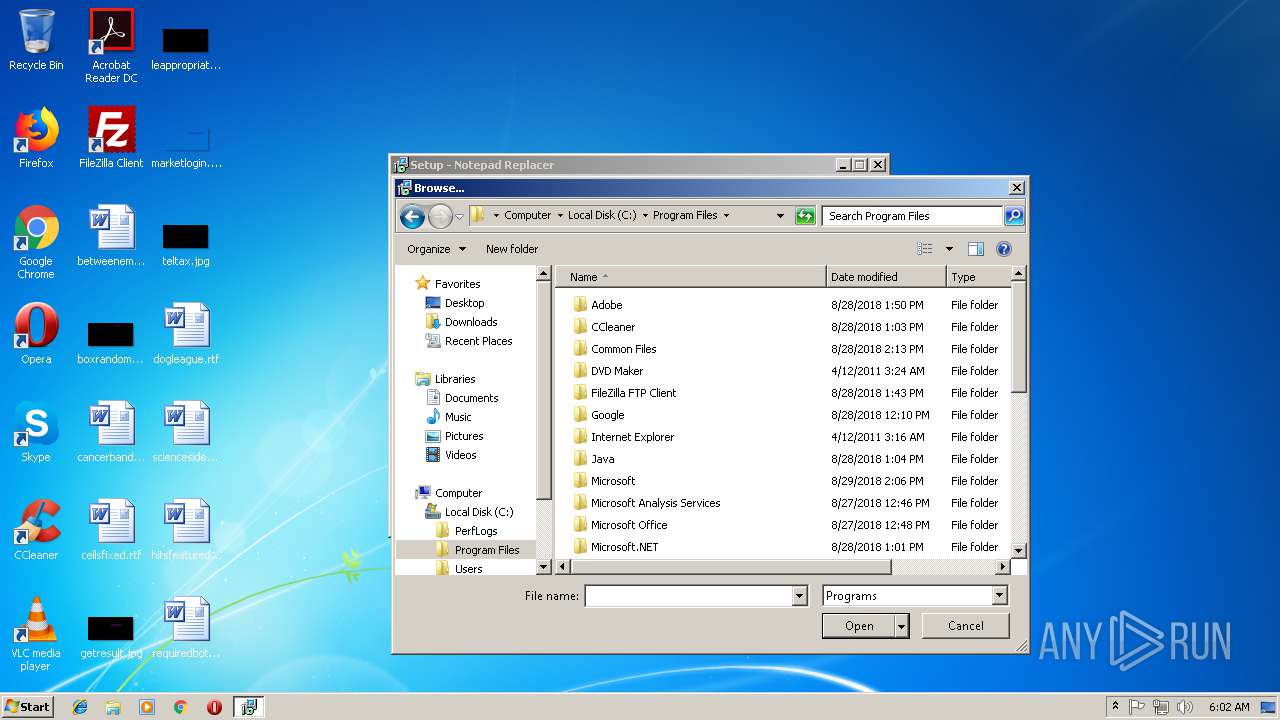The height and width of the screenshot is (720, 1280).
Task: Open the Skype desktop shortcut
Action: tap(36, 432)
